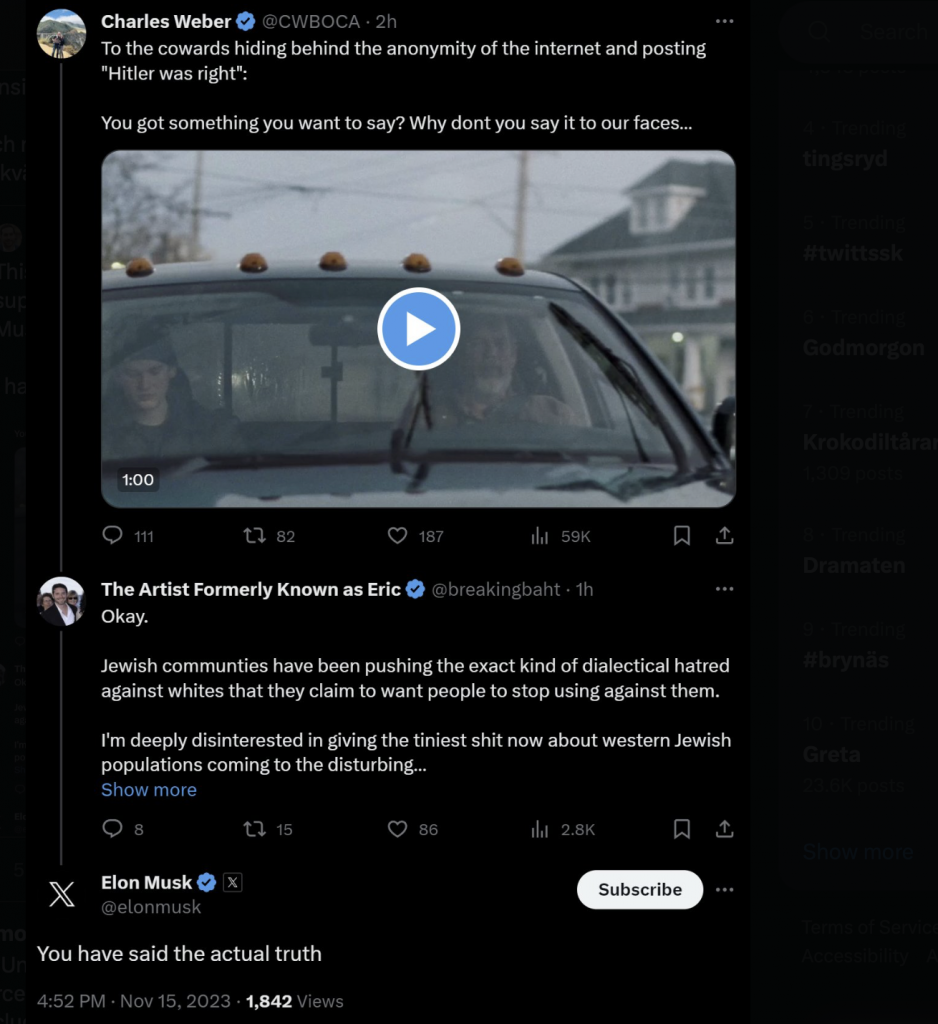The height and width of the screenshot is (1024, 938).
Task: Open the @elonmusk profile handle
Action: pos(151,907)
